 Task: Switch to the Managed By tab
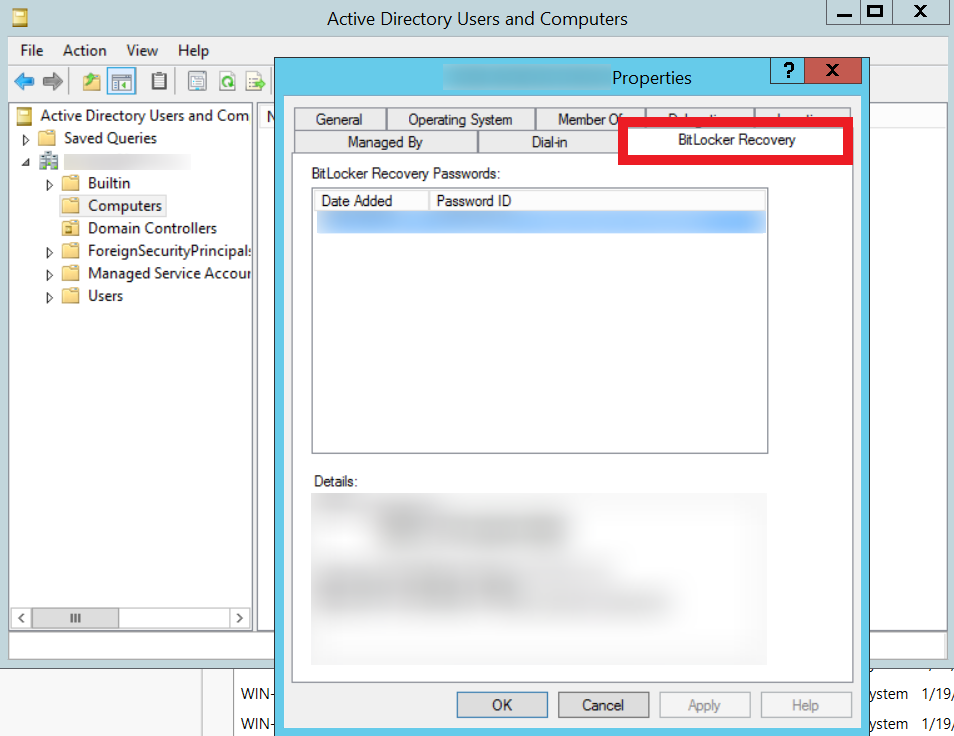tap(385, 141)
